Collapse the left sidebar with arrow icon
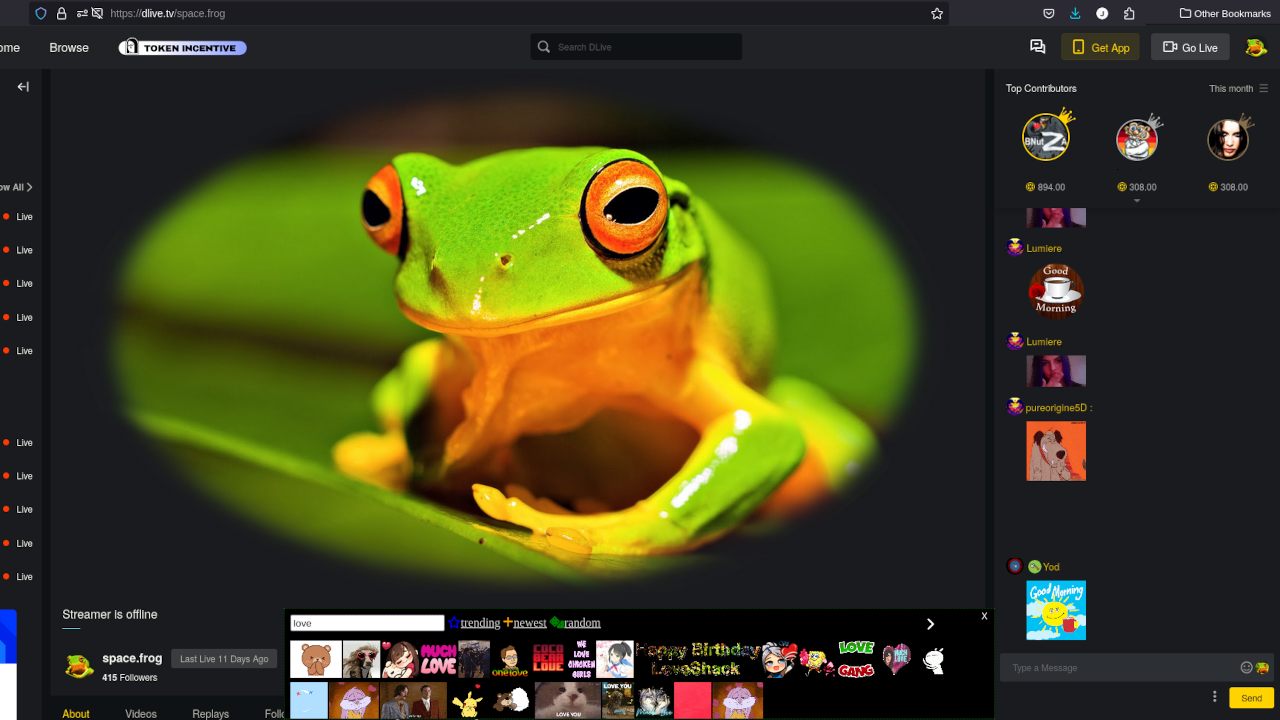The image size is (1280, 720). click(23, 87)
